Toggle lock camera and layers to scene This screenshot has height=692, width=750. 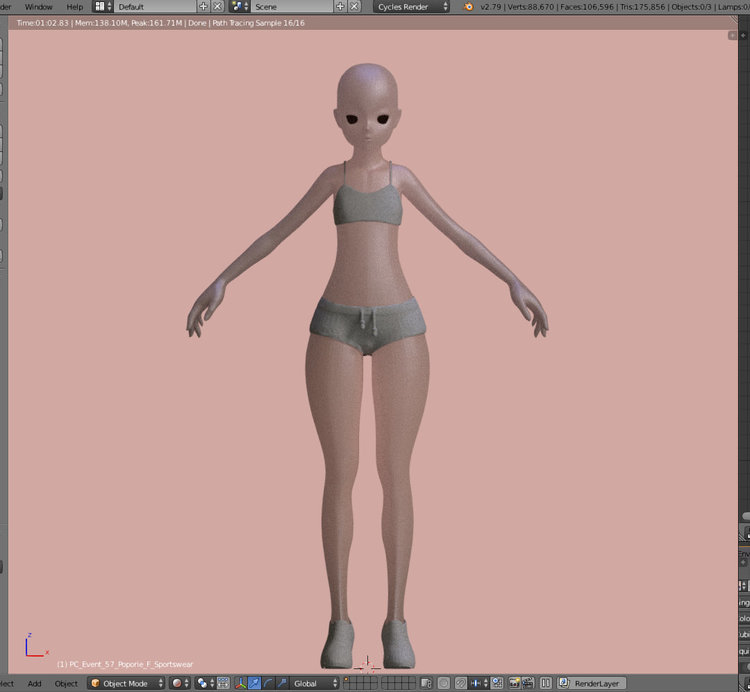point(427,683)
